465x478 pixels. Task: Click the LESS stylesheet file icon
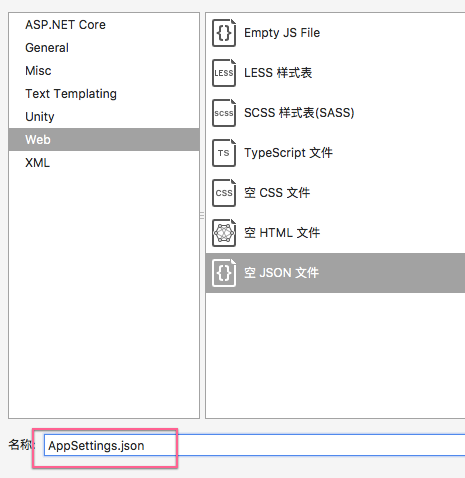pos(224,73)
